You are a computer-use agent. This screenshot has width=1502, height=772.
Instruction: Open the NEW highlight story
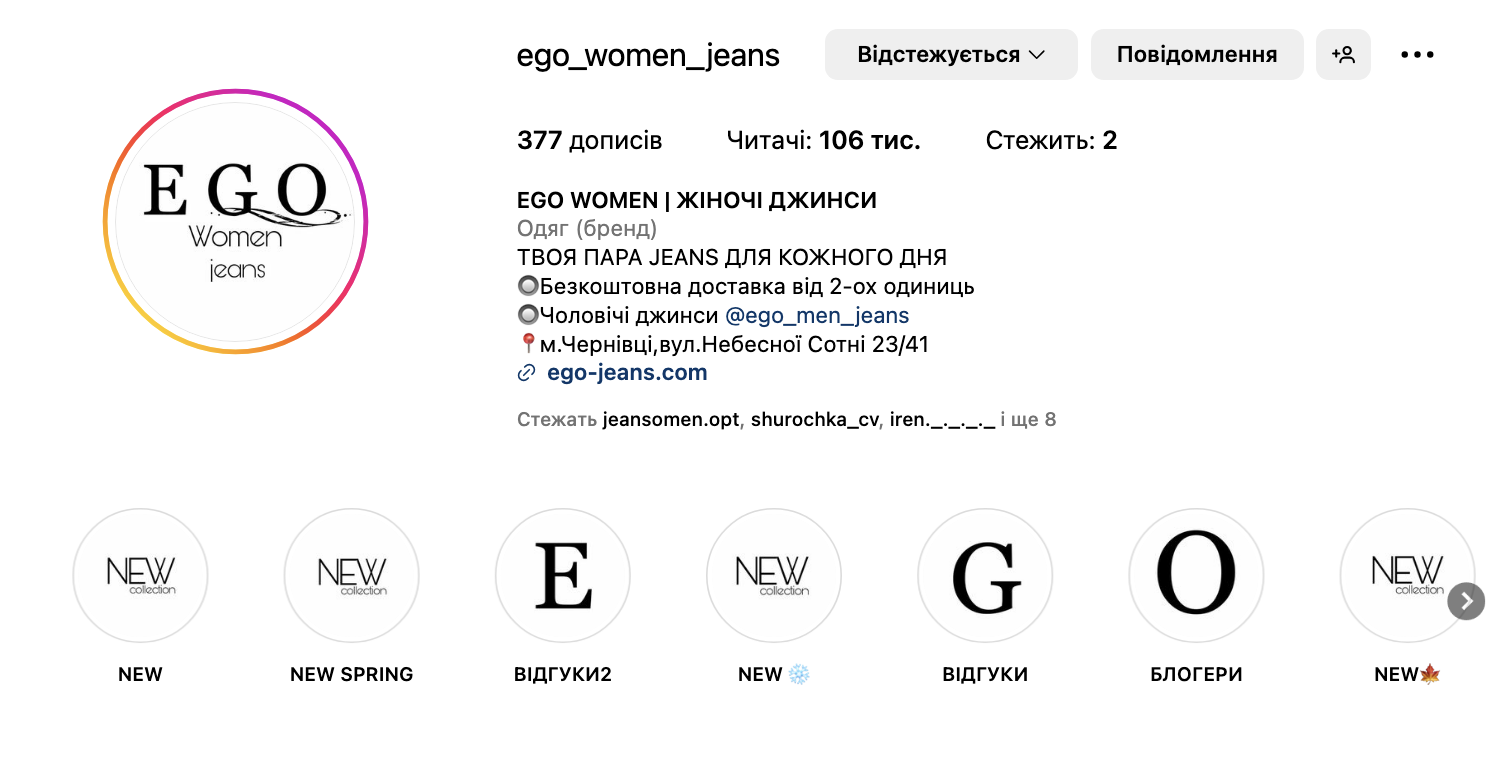click(140, 576)
